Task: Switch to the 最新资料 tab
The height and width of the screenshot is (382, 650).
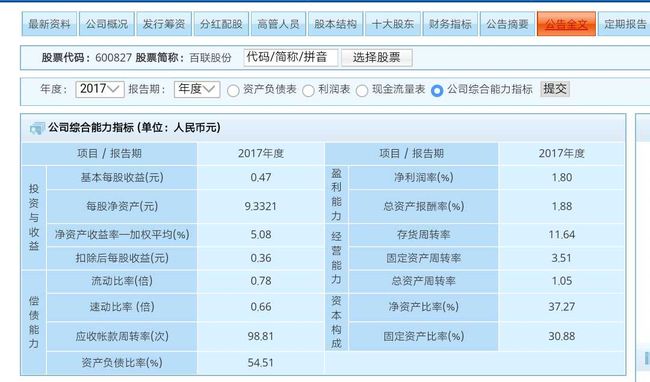Action: (x=49, y=24)
